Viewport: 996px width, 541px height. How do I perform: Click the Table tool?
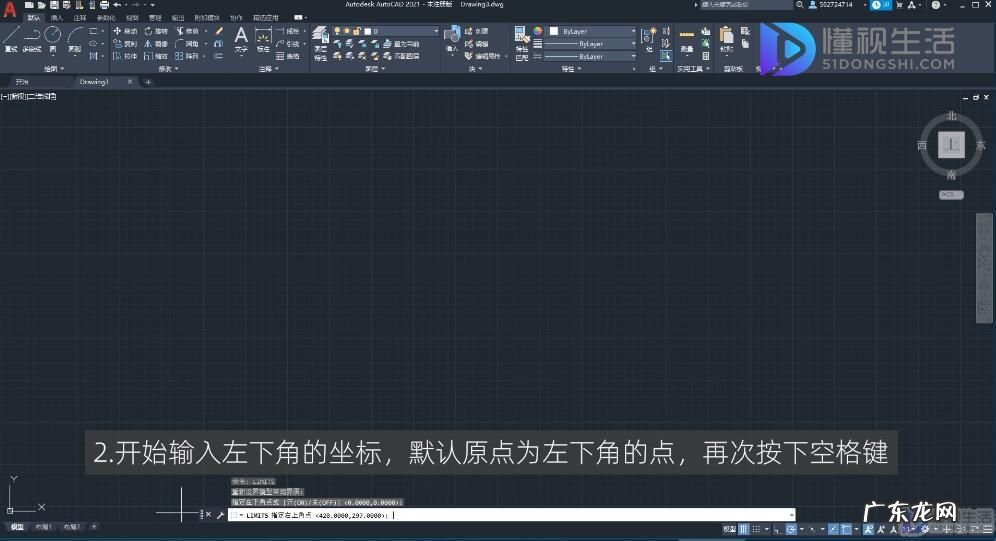tap(288, 56)
